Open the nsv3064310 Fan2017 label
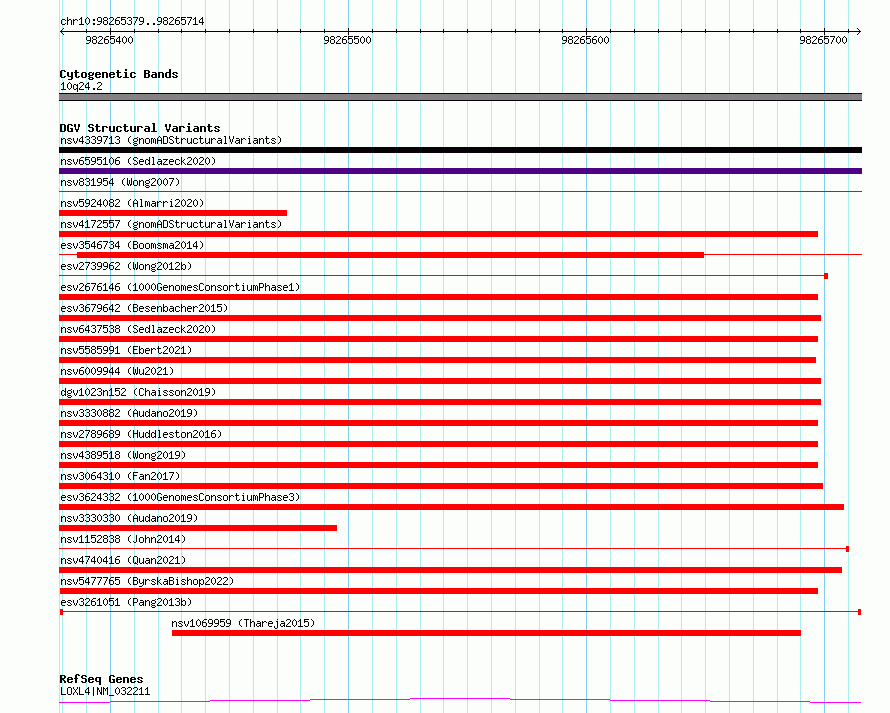The height and width of the screenshot is (713, 890). tap(120, 476)
